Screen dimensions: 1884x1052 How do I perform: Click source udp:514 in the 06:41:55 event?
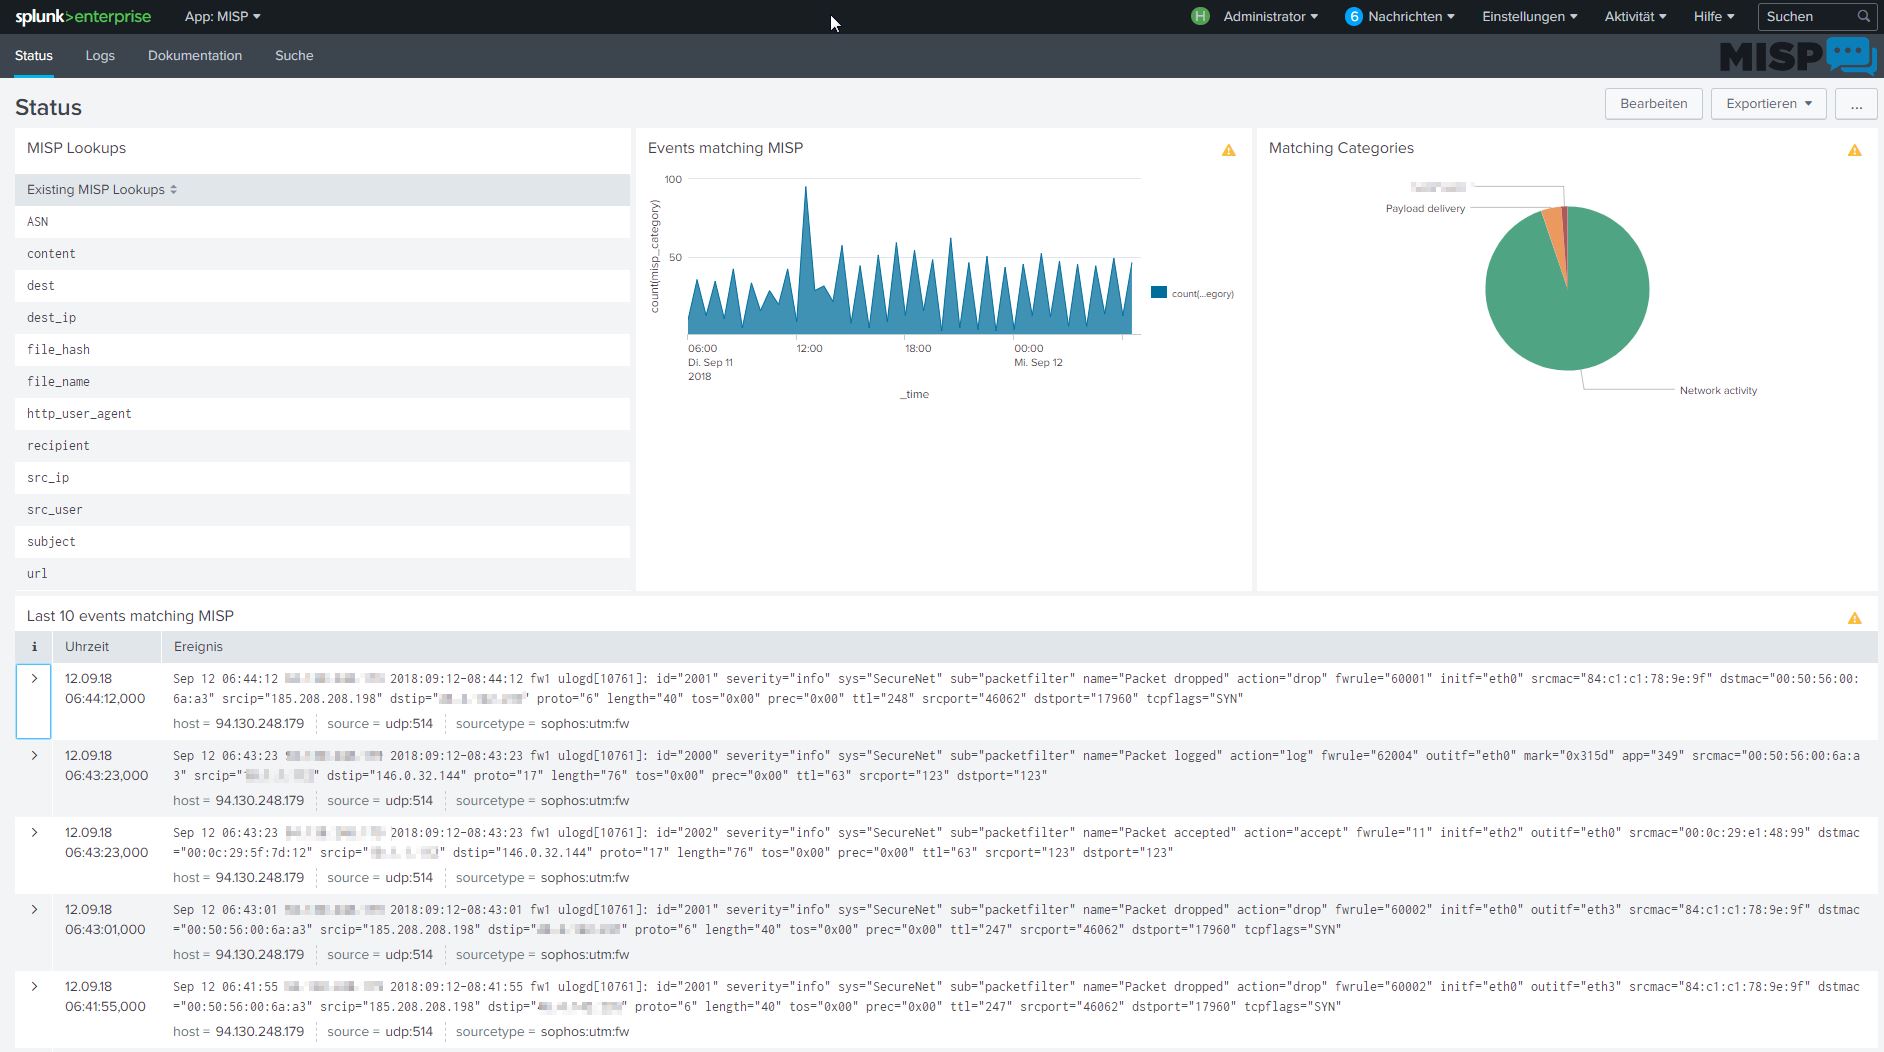[409, 1032]
